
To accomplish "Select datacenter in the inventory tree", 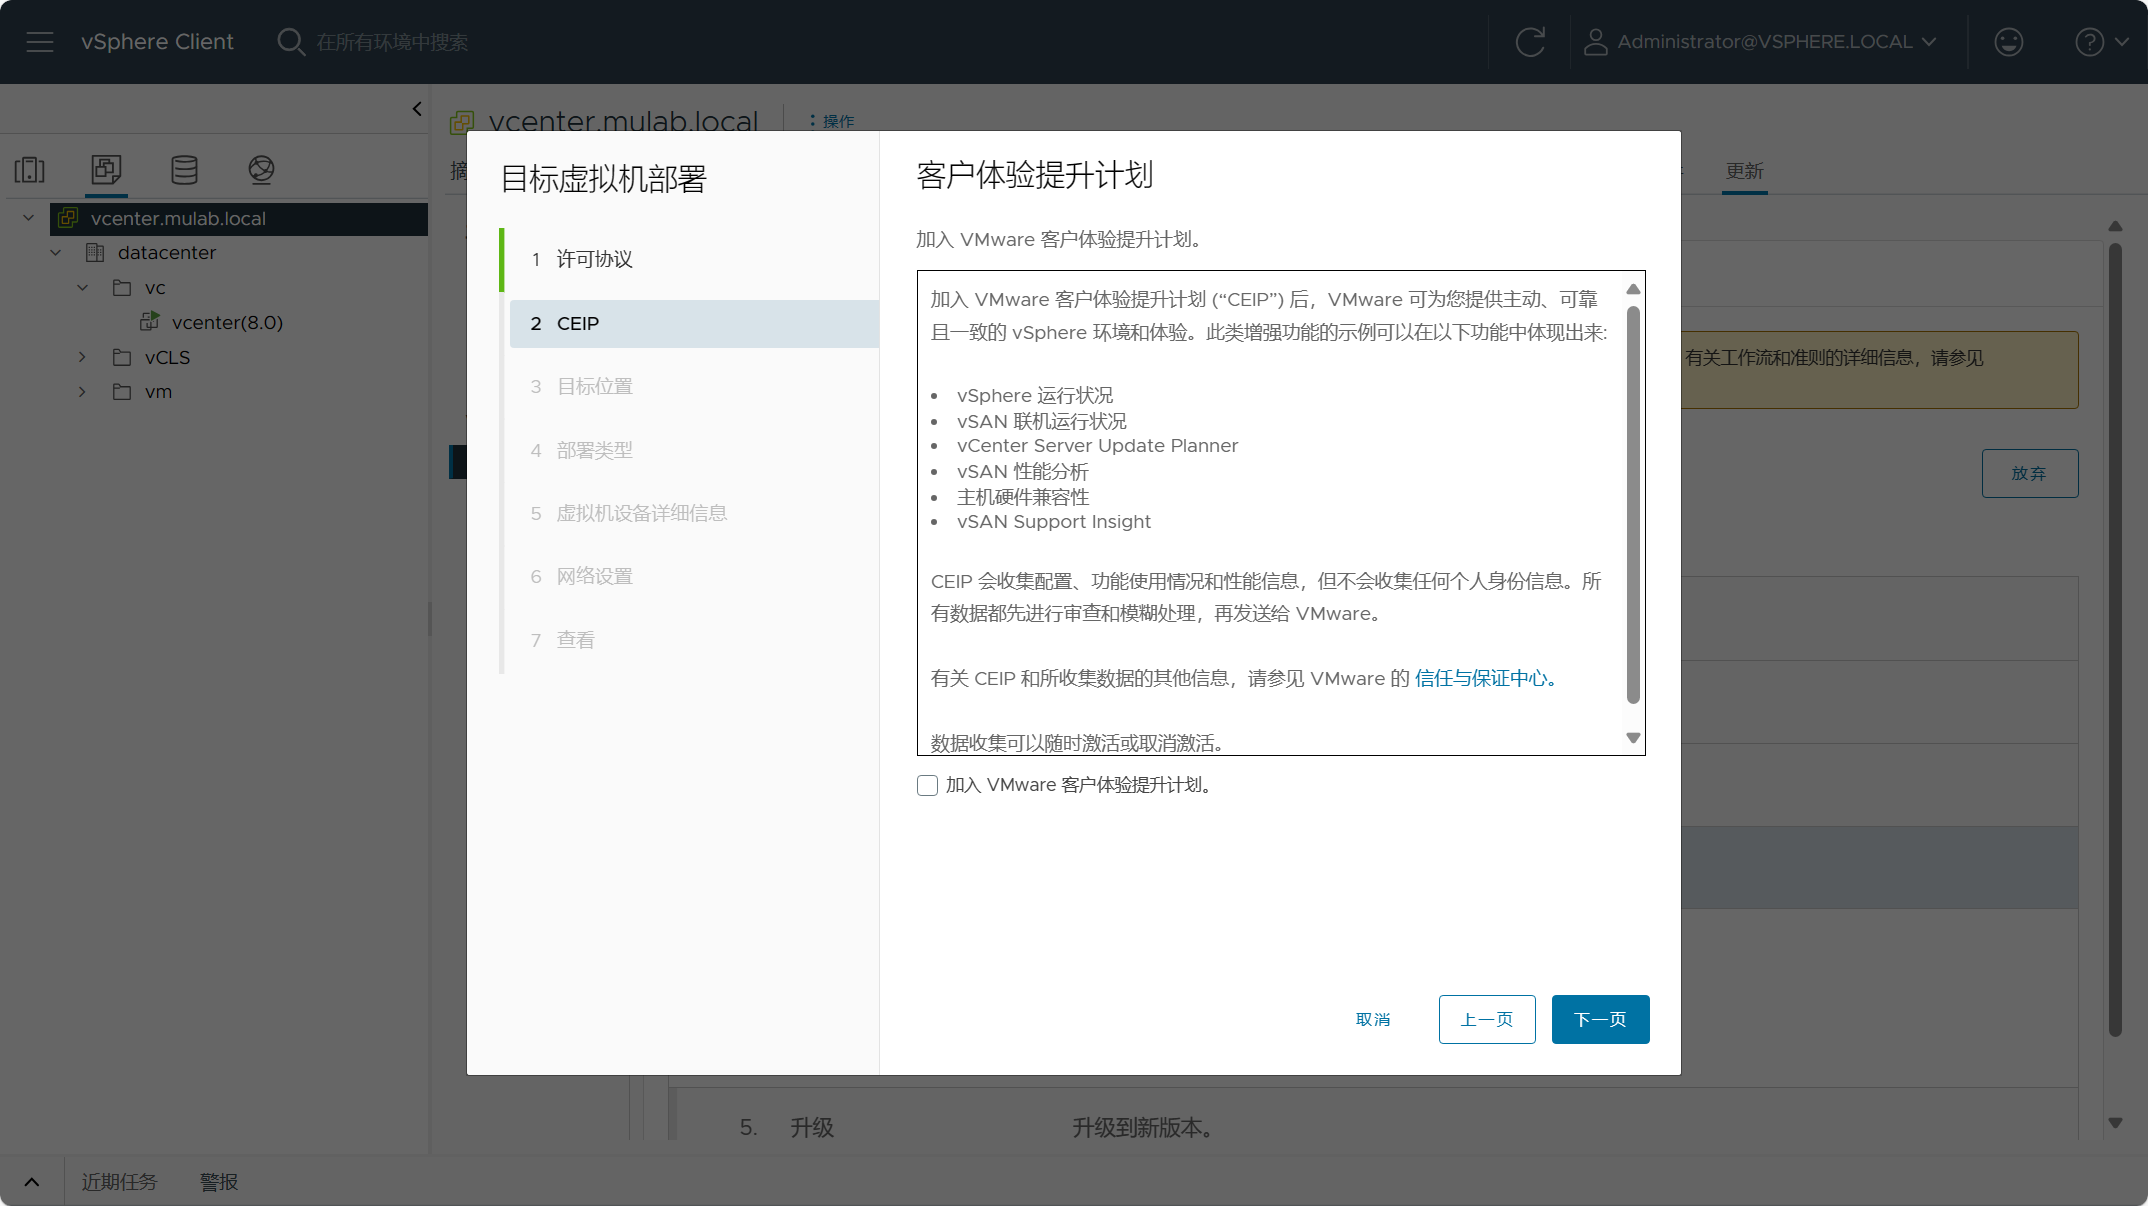I will (x=166, y=253).
